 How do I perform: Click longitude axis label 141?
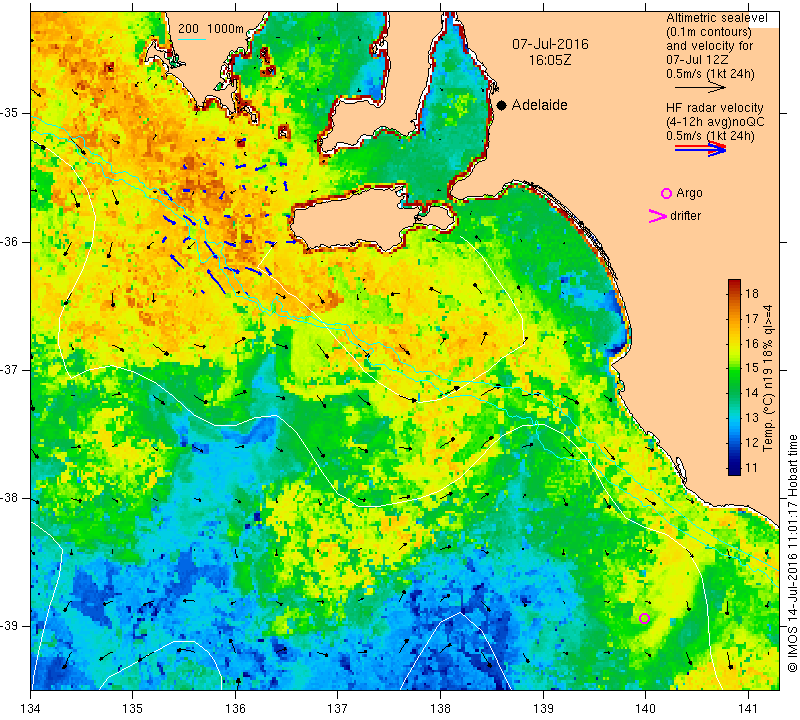[x=748, y=709]
